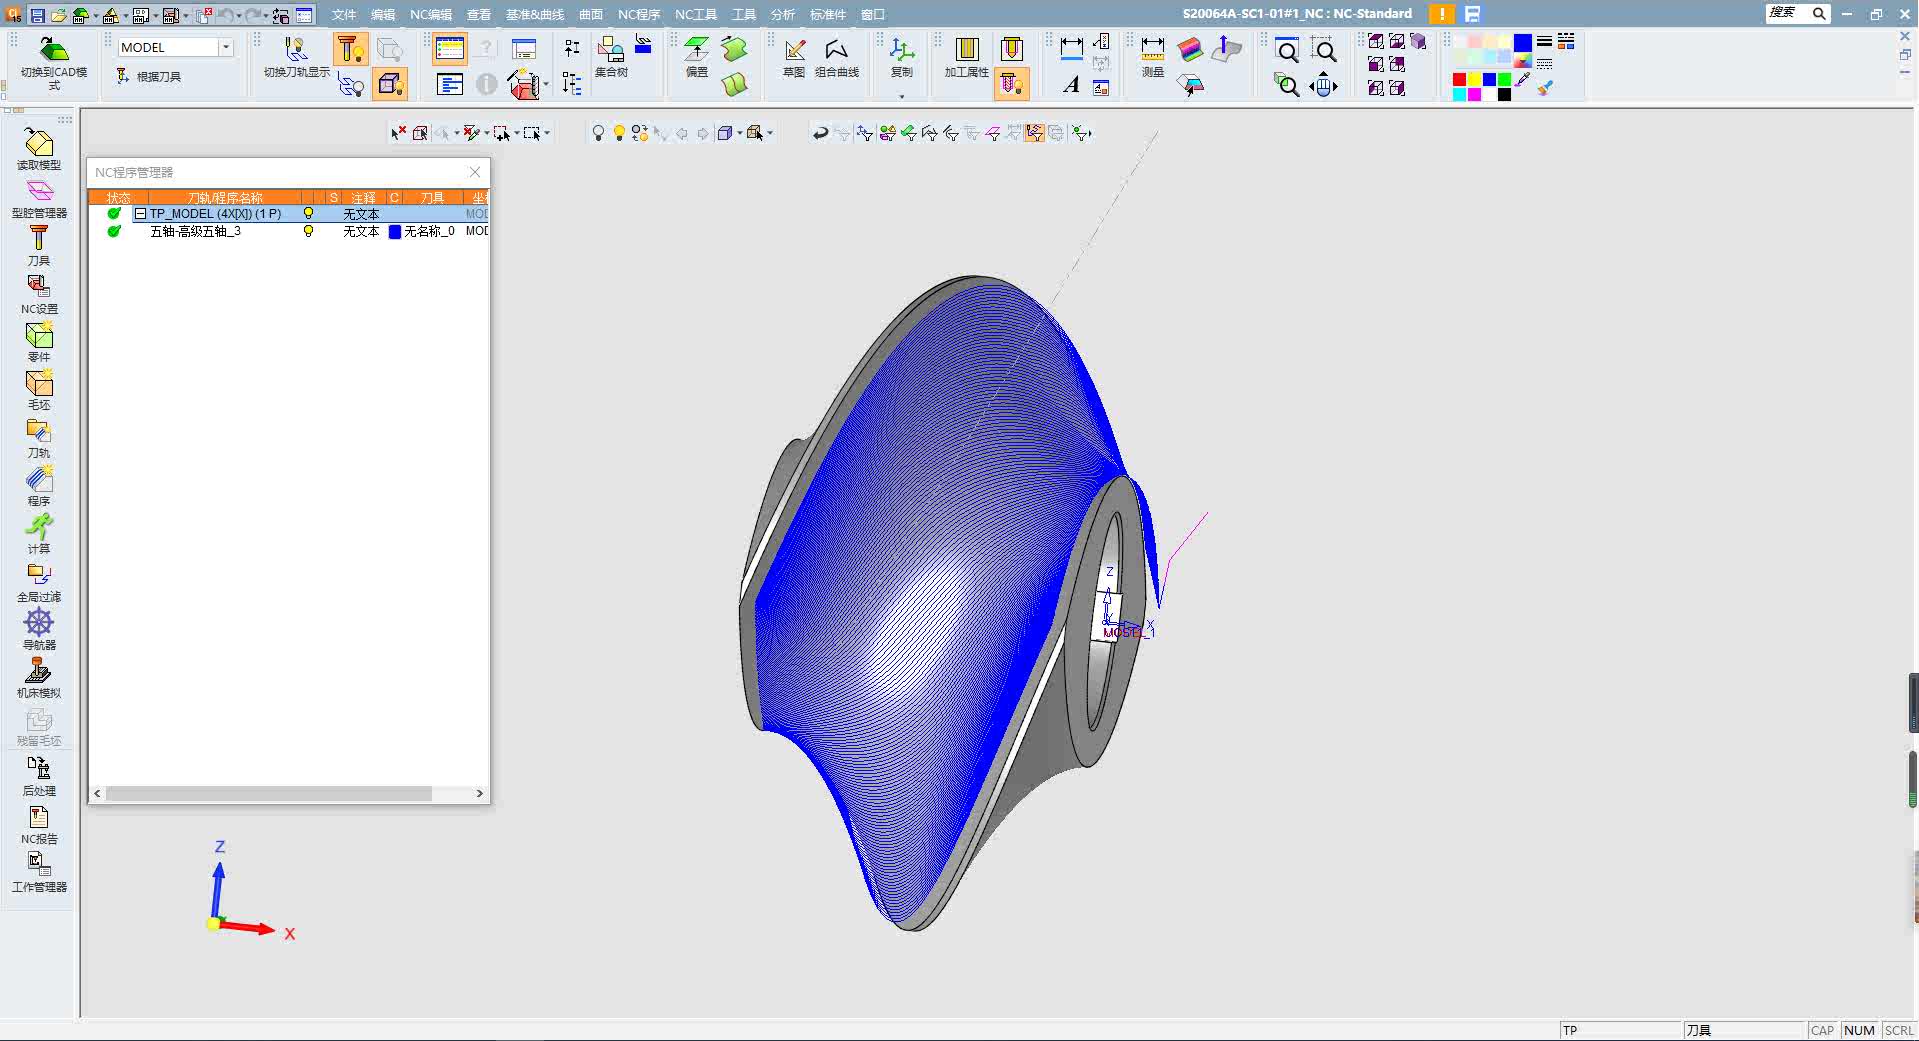Open the 刀具 cutter tool in sidebar
This screenshot has width=1919, height=1041.
tap(39, 246)
